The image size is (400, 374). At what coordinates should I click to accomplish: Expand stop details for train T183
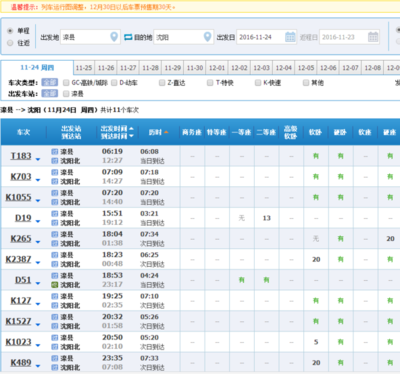pos(38,160)
